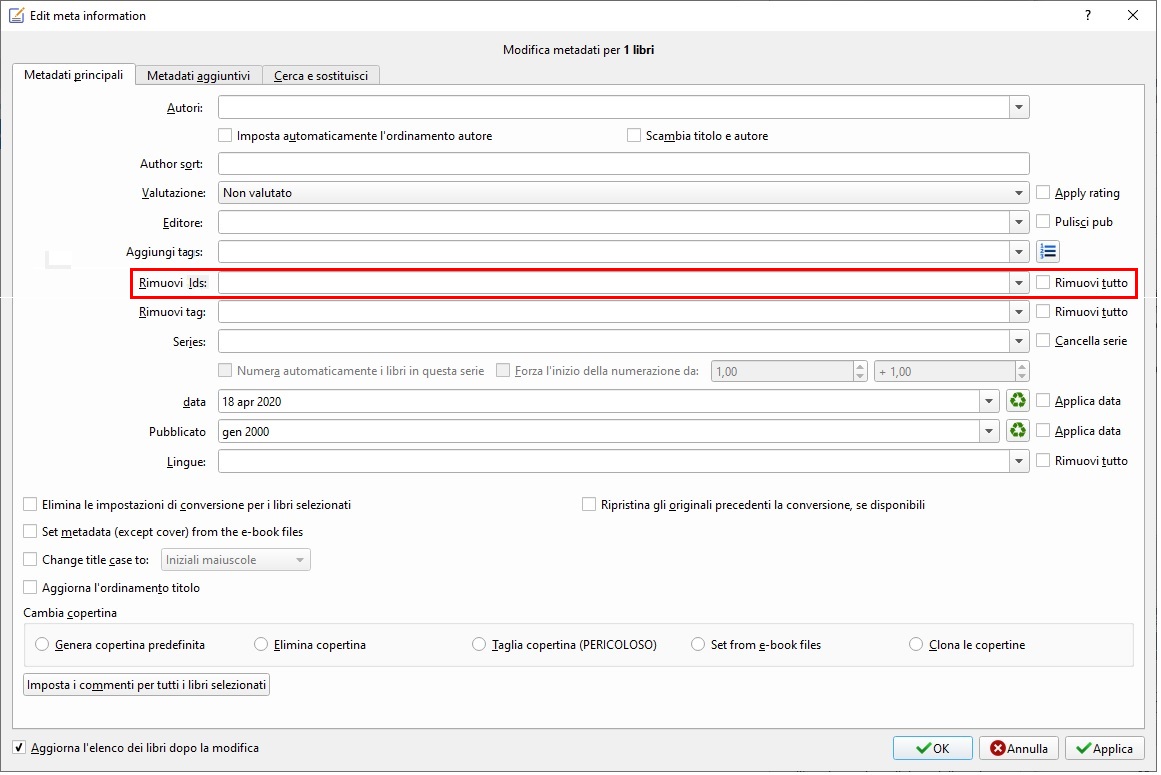Click the data field showing 18 apr 2020
1161x775 pixels.
(599, 401)
